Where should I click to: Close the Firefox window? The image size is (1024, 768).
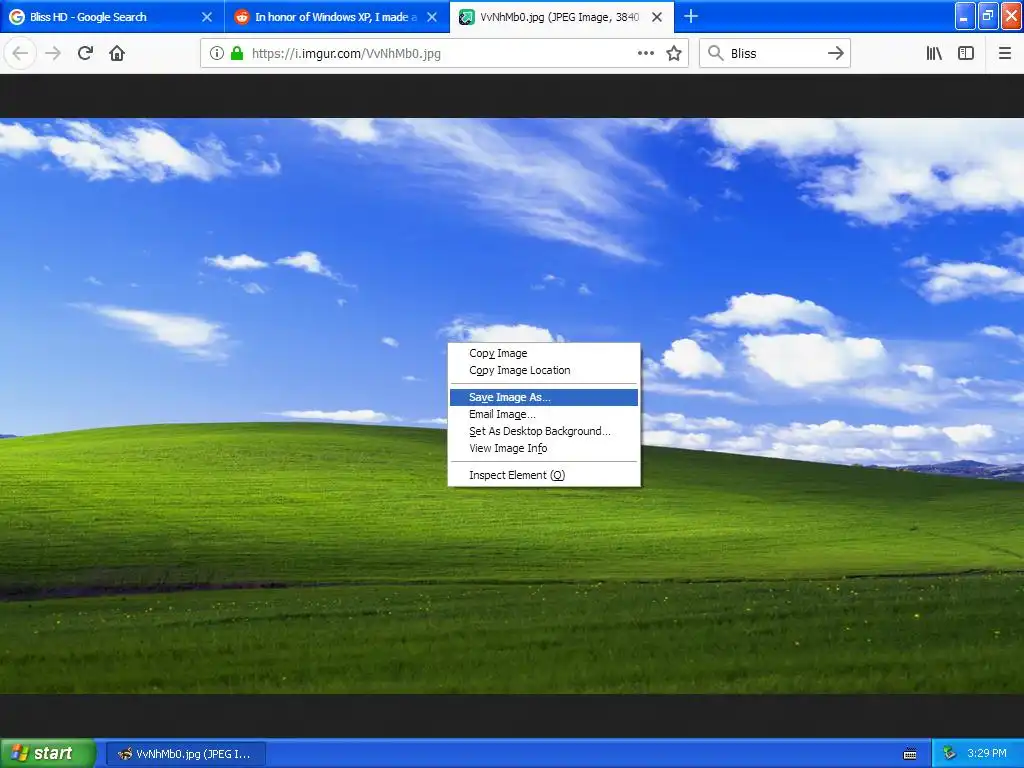pyautogui.click(x=1012, y=16)
